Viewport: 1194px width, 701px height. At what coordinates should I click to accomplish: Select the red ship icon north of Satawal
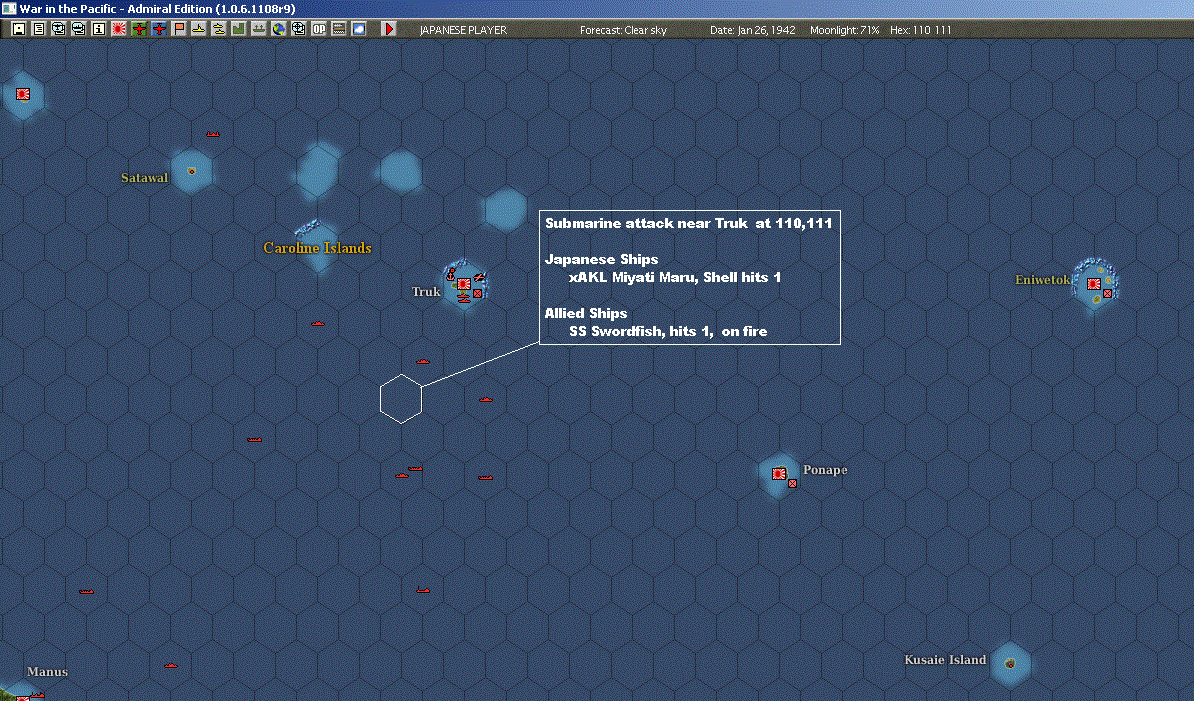point(213,134)
